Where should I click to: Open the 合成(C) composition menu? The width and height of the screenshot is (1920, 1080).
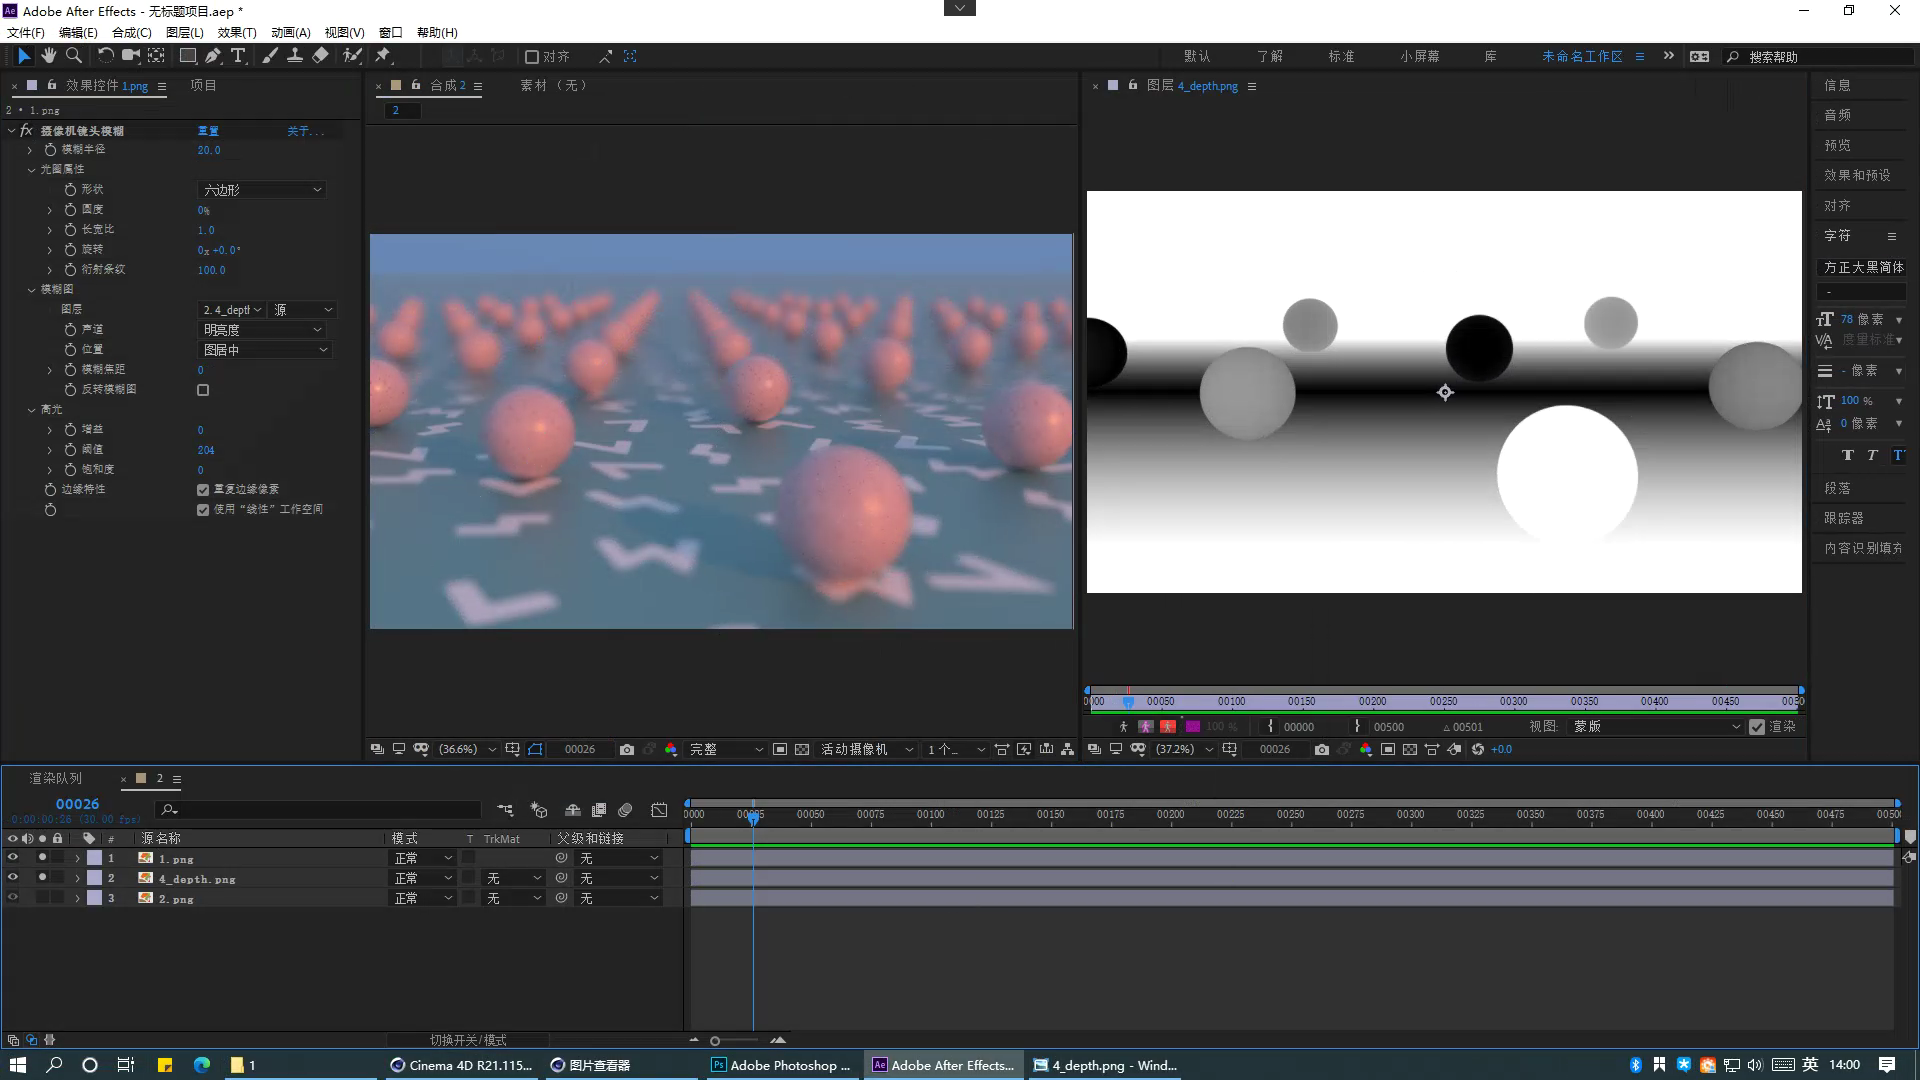[132, 32]
